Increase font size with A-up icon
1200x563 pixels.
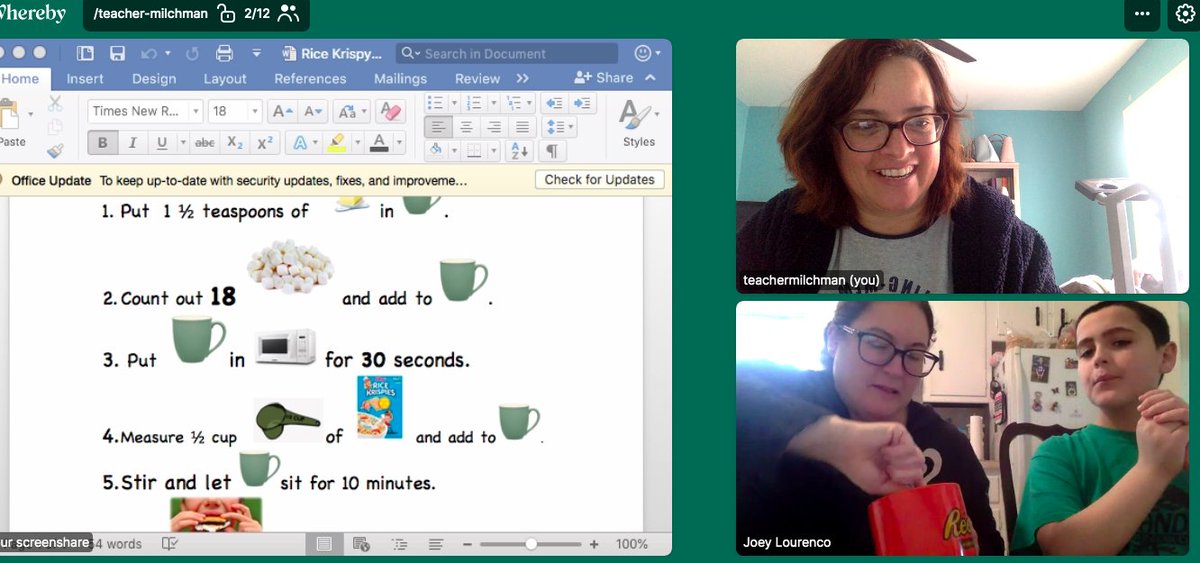(x=283, y=111)
